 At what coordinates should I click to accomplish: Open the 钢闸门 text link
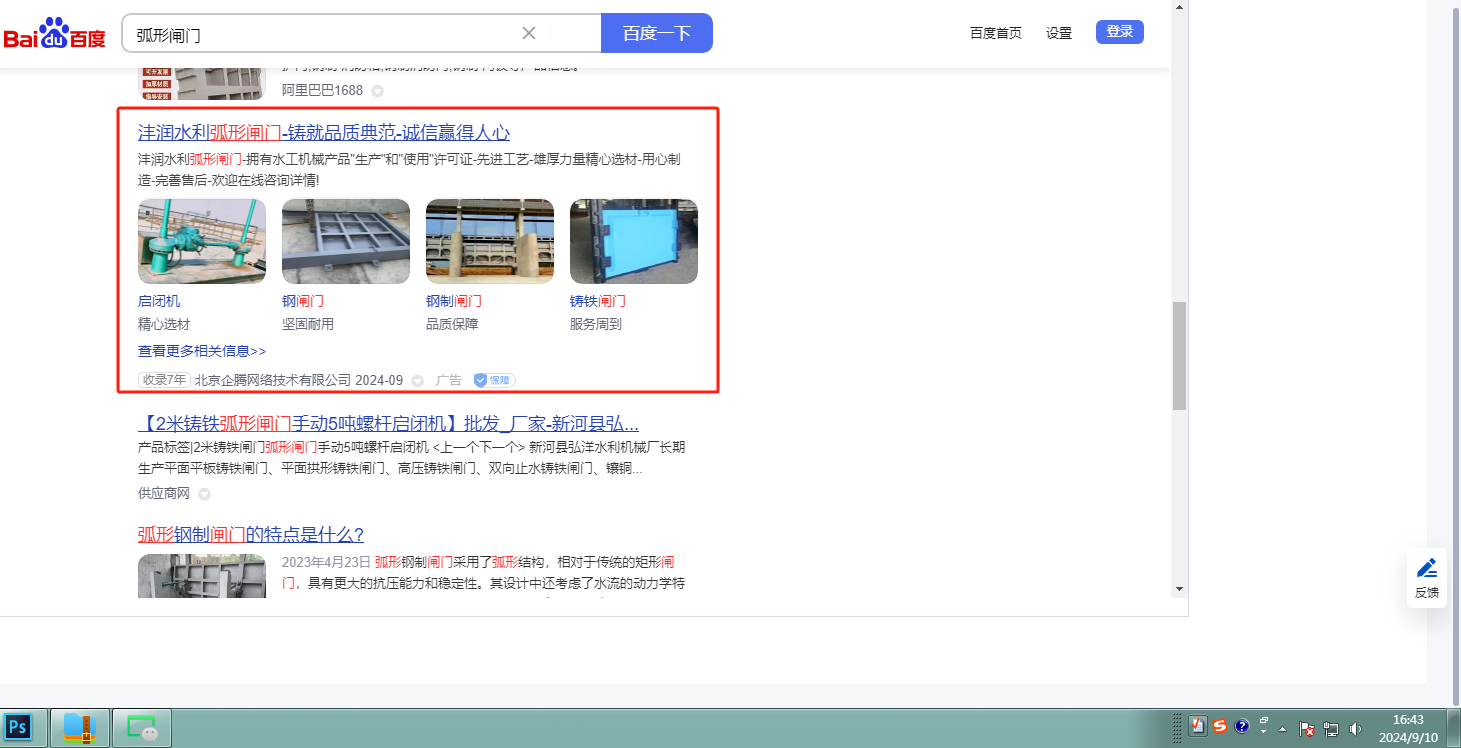[303, 301]
